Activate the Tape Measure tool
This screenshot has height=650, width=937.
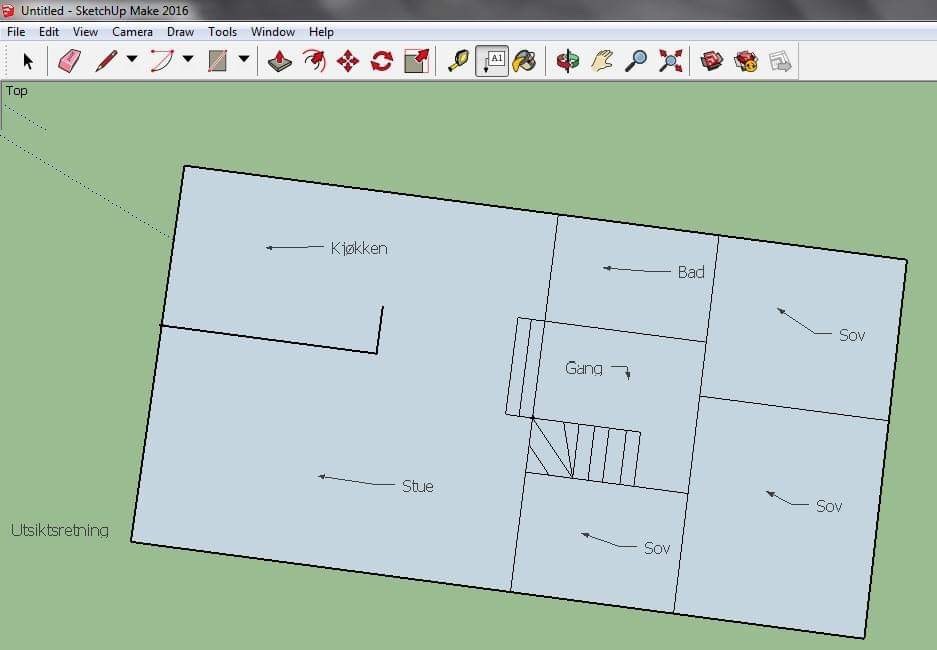(458, 62)
